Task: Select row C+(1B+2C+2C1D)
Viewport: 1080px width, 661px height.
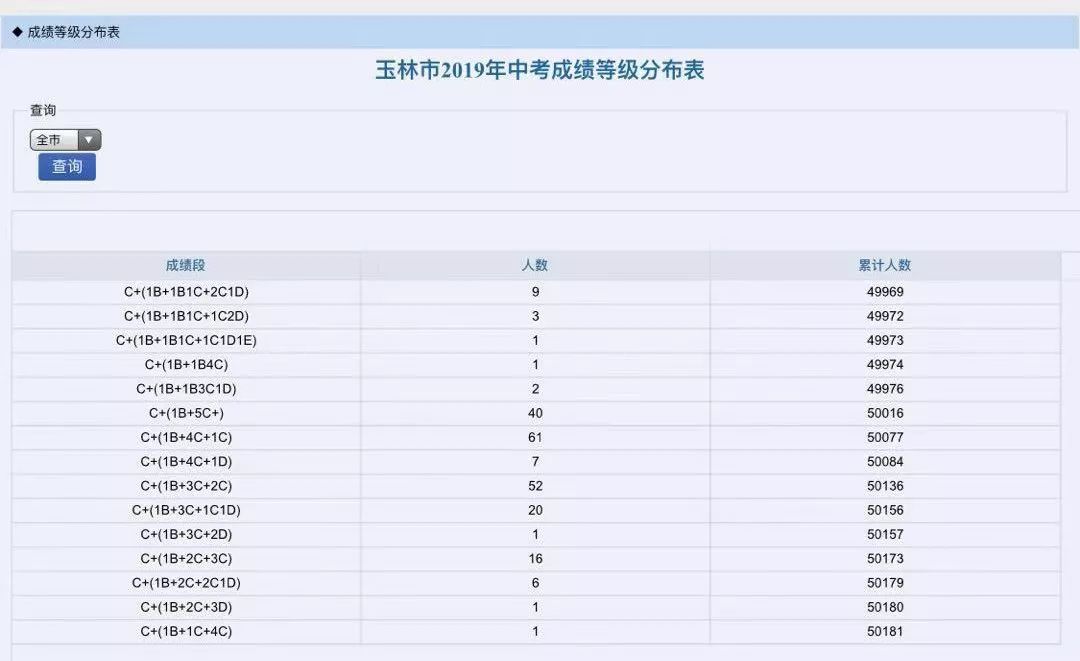Action: [536, 583]
